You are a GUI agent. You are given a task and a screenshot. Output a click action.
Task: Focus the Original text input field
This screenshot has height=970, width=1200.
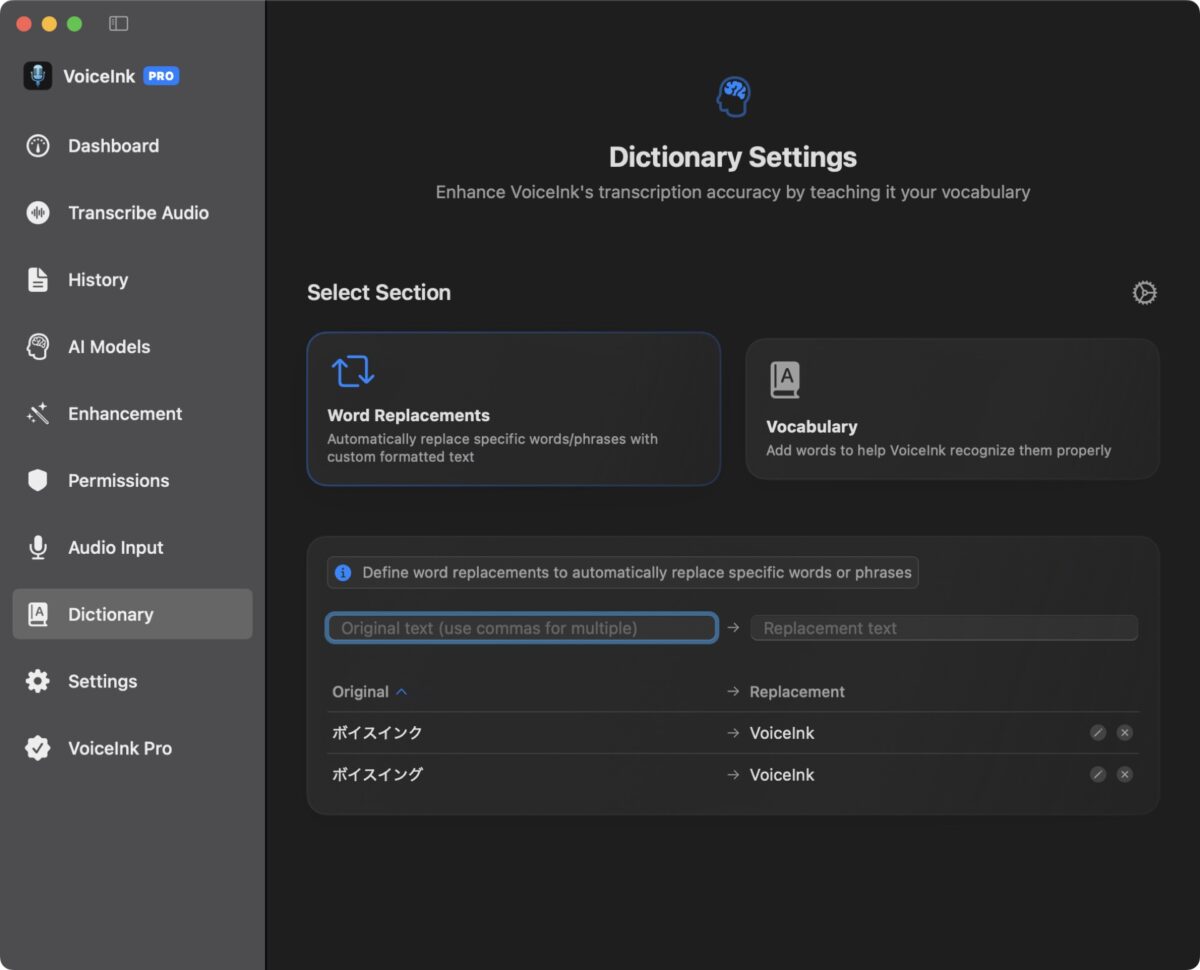click(x=522, y=628)
